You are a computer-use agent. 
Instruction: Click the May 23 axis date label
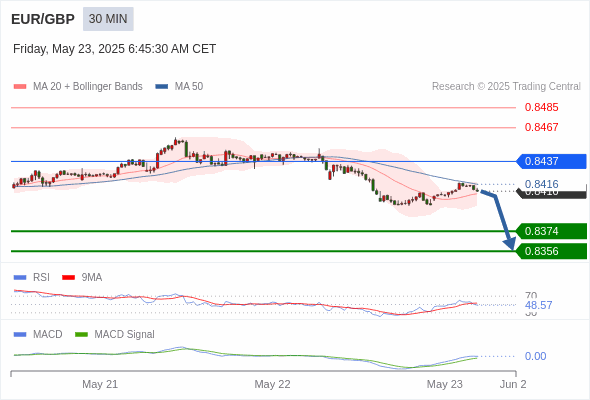coord(444,384)
